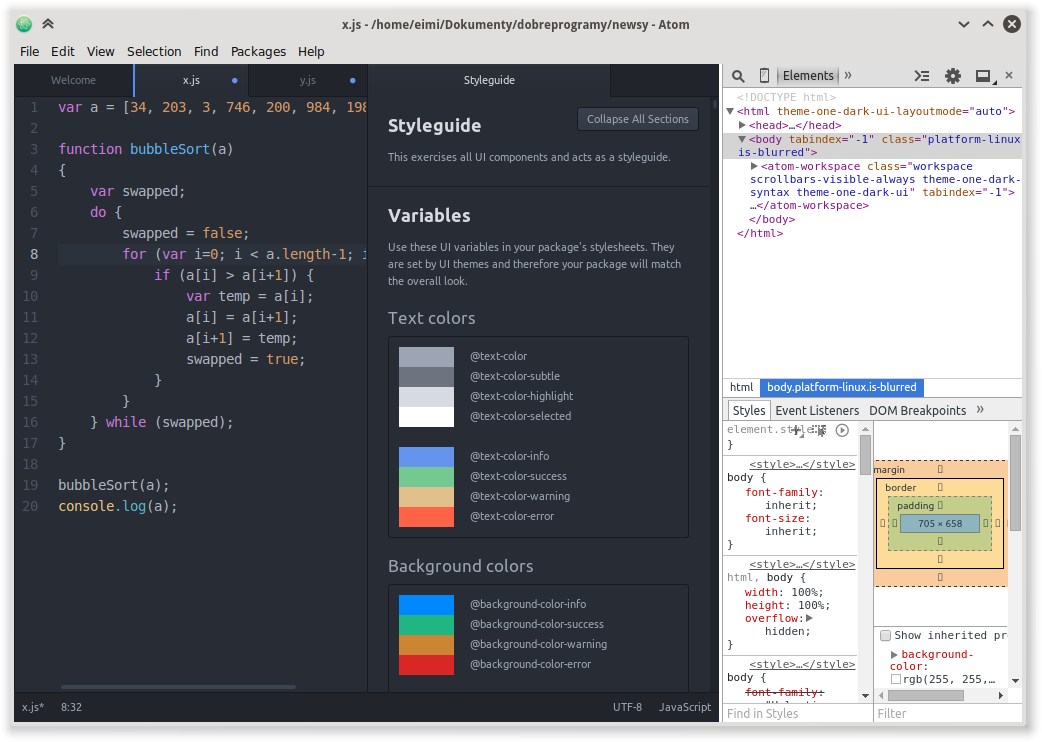Viewport: 1042px width, 742px height.
Task: Click the body.platform-linux.is-blurred breadcrumb
Action: click(841, 387)
